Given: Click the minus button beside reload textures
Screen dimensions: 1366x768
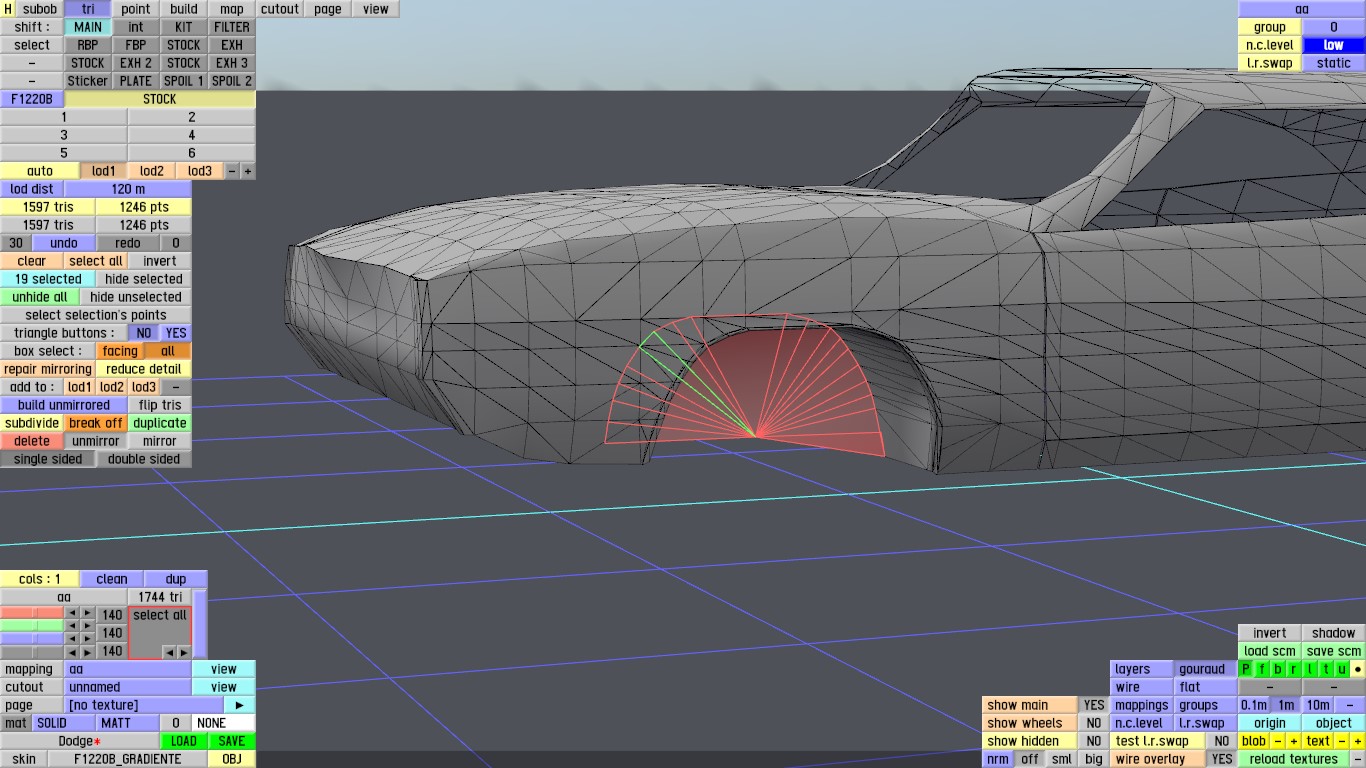Looking at the screenshot, I should [x=1358, y=759].
